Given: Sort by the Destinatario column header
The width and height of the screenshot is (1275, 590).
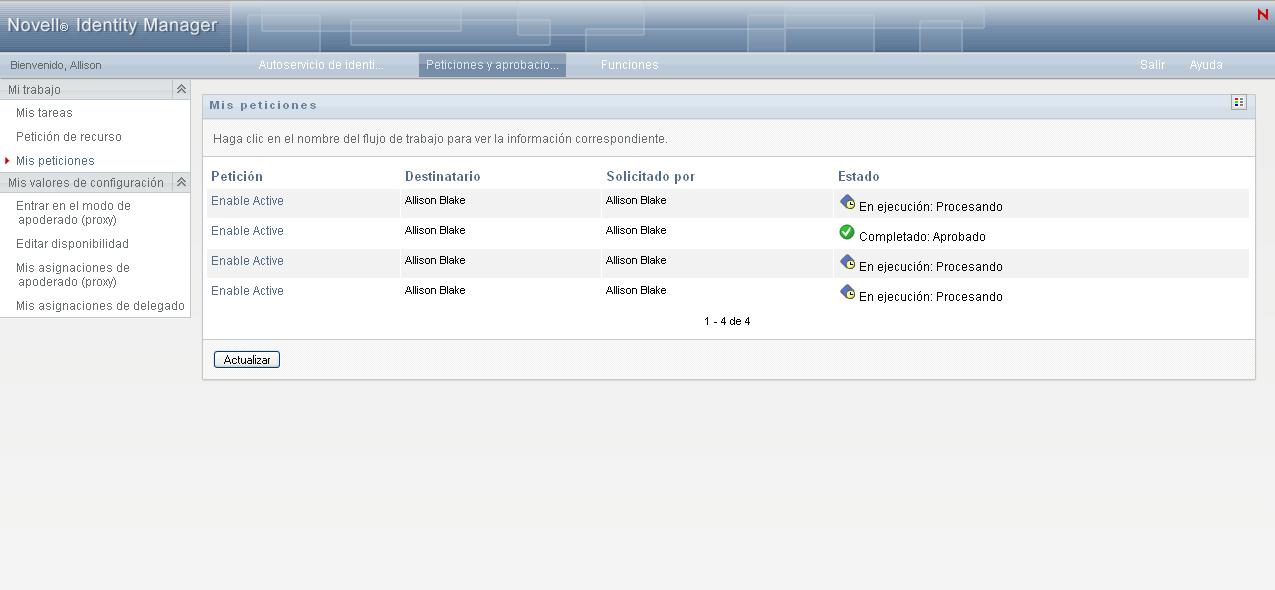Looking at the screenshot, I should click(443, 177).
